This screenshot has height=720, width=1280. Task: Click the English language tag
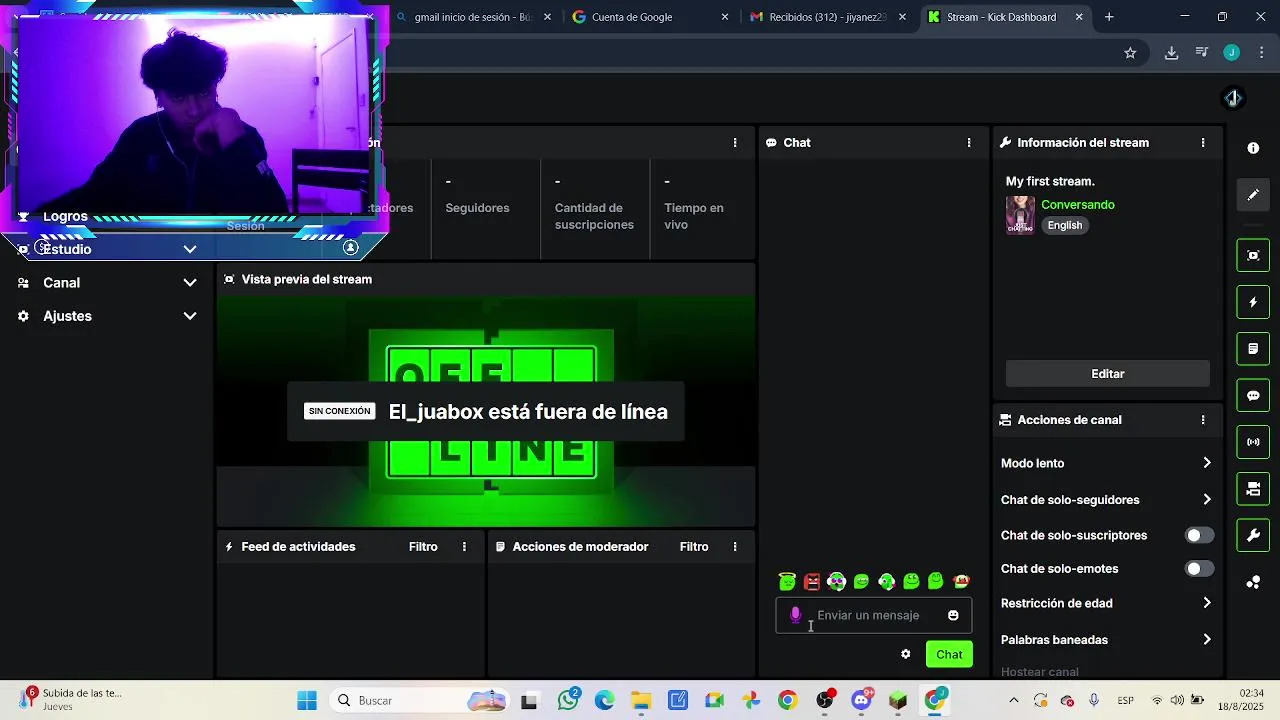click(x=1065, y=225)
